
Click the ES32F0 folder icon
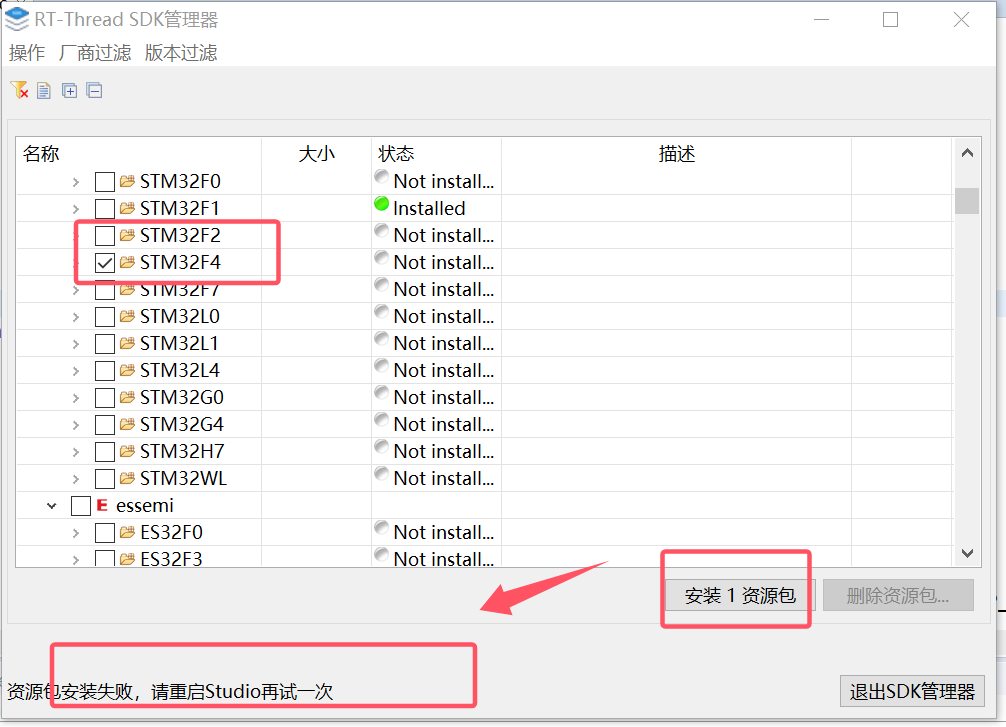127,532
